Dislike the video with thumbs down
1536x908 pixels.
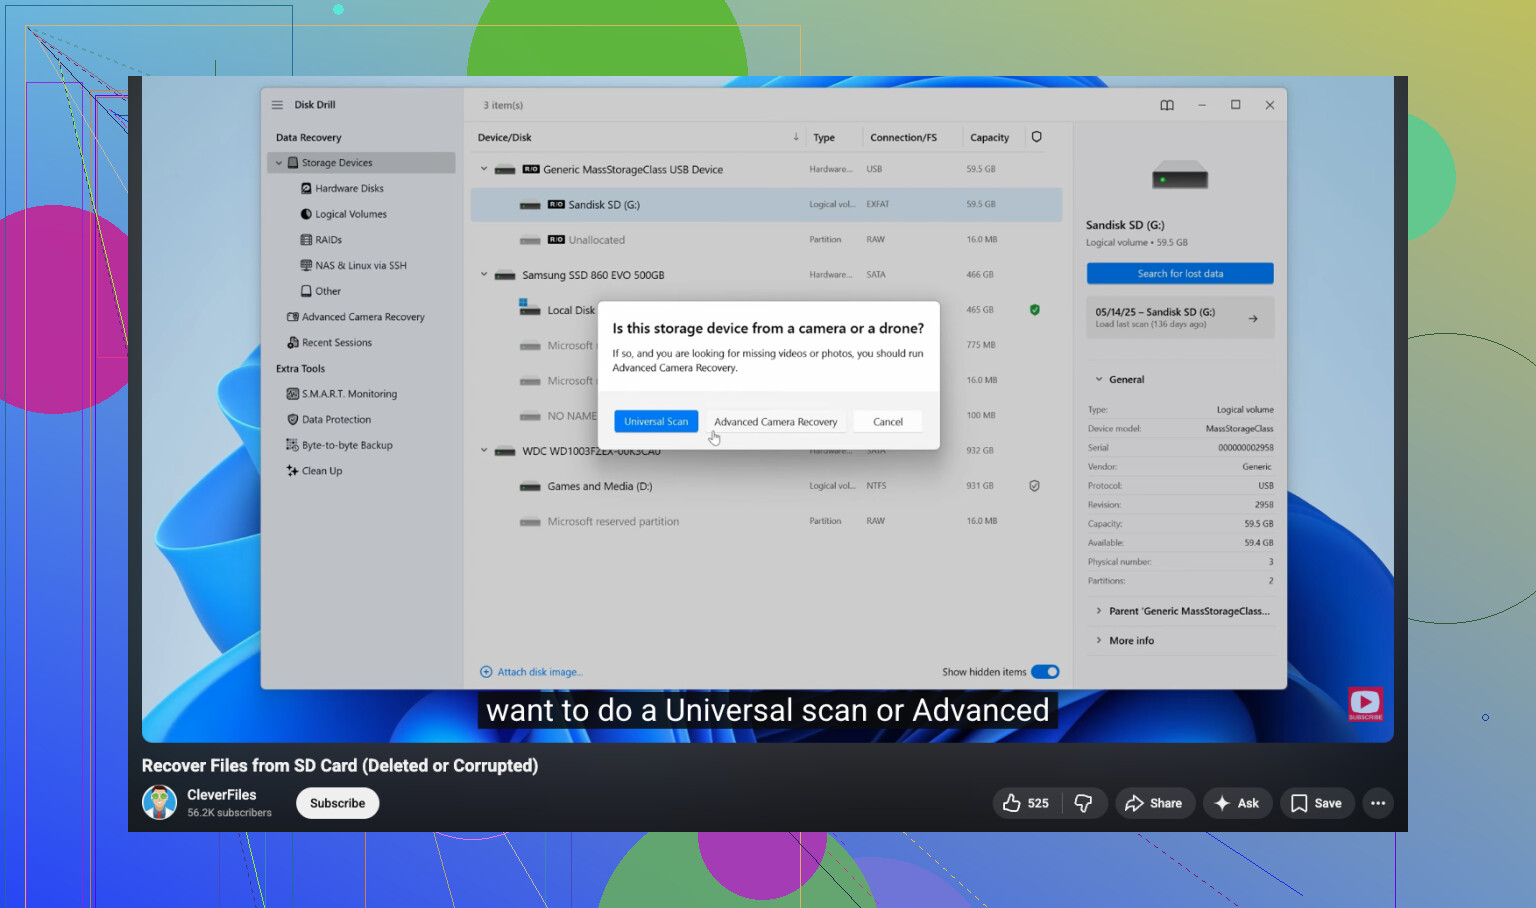(1083, 803)
